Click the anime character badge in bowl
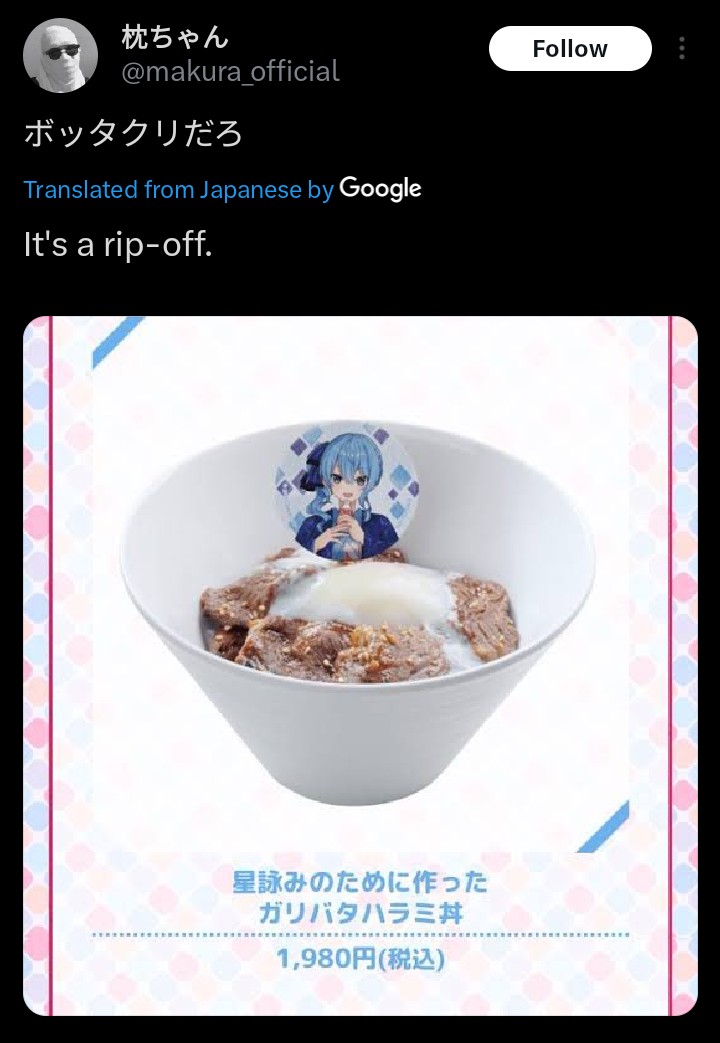 [x=347, y=490]
